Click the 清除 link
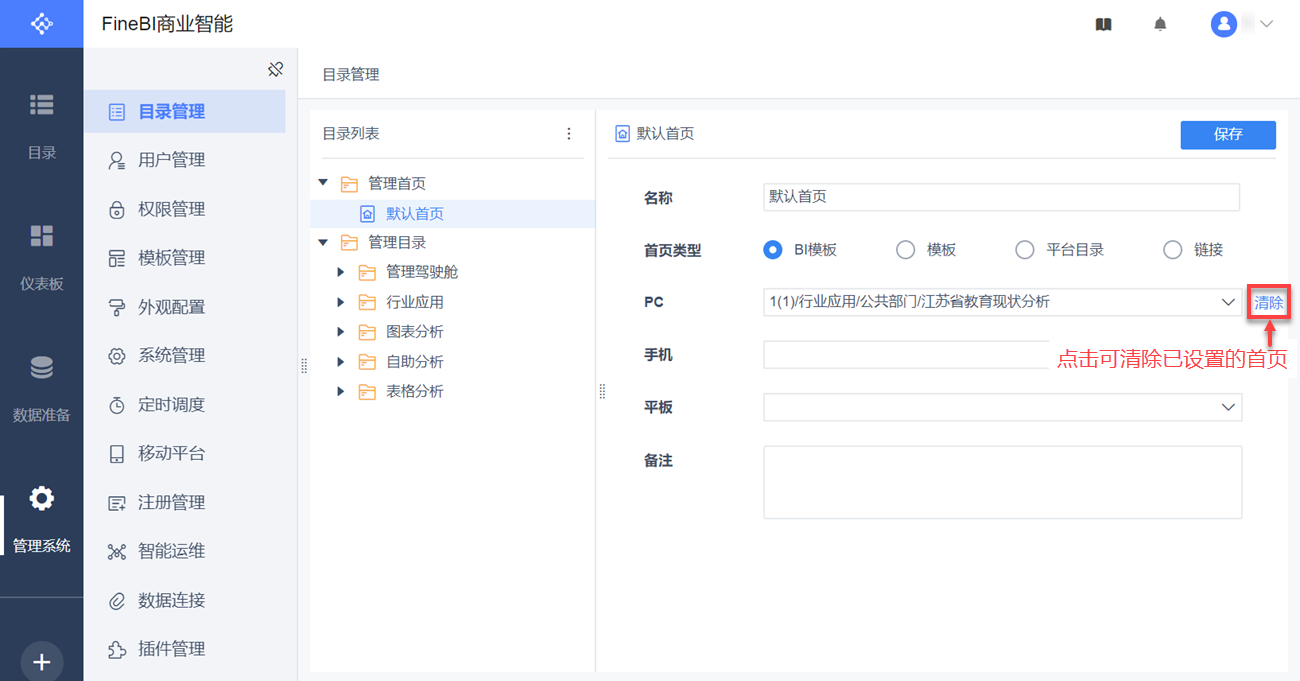This screenshot has width=1300, height=681. click(1269, 302)
